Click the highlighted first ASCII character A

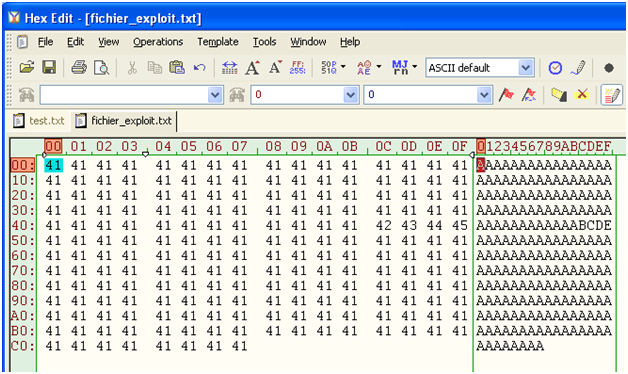(x=481, y=165)
